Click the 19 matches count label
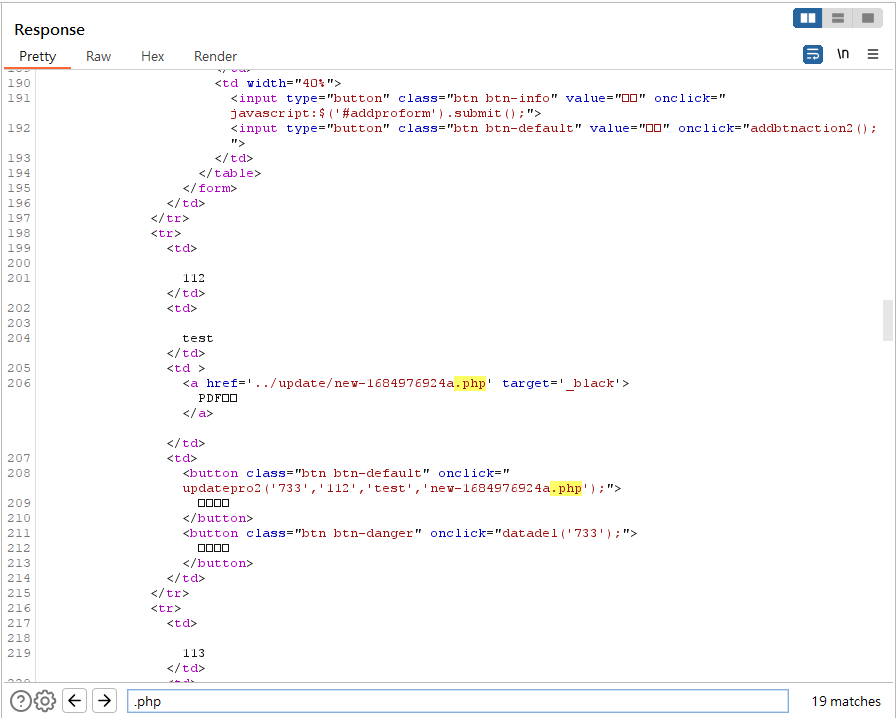This screenshot has height=718, width=896. click(846, 701)
